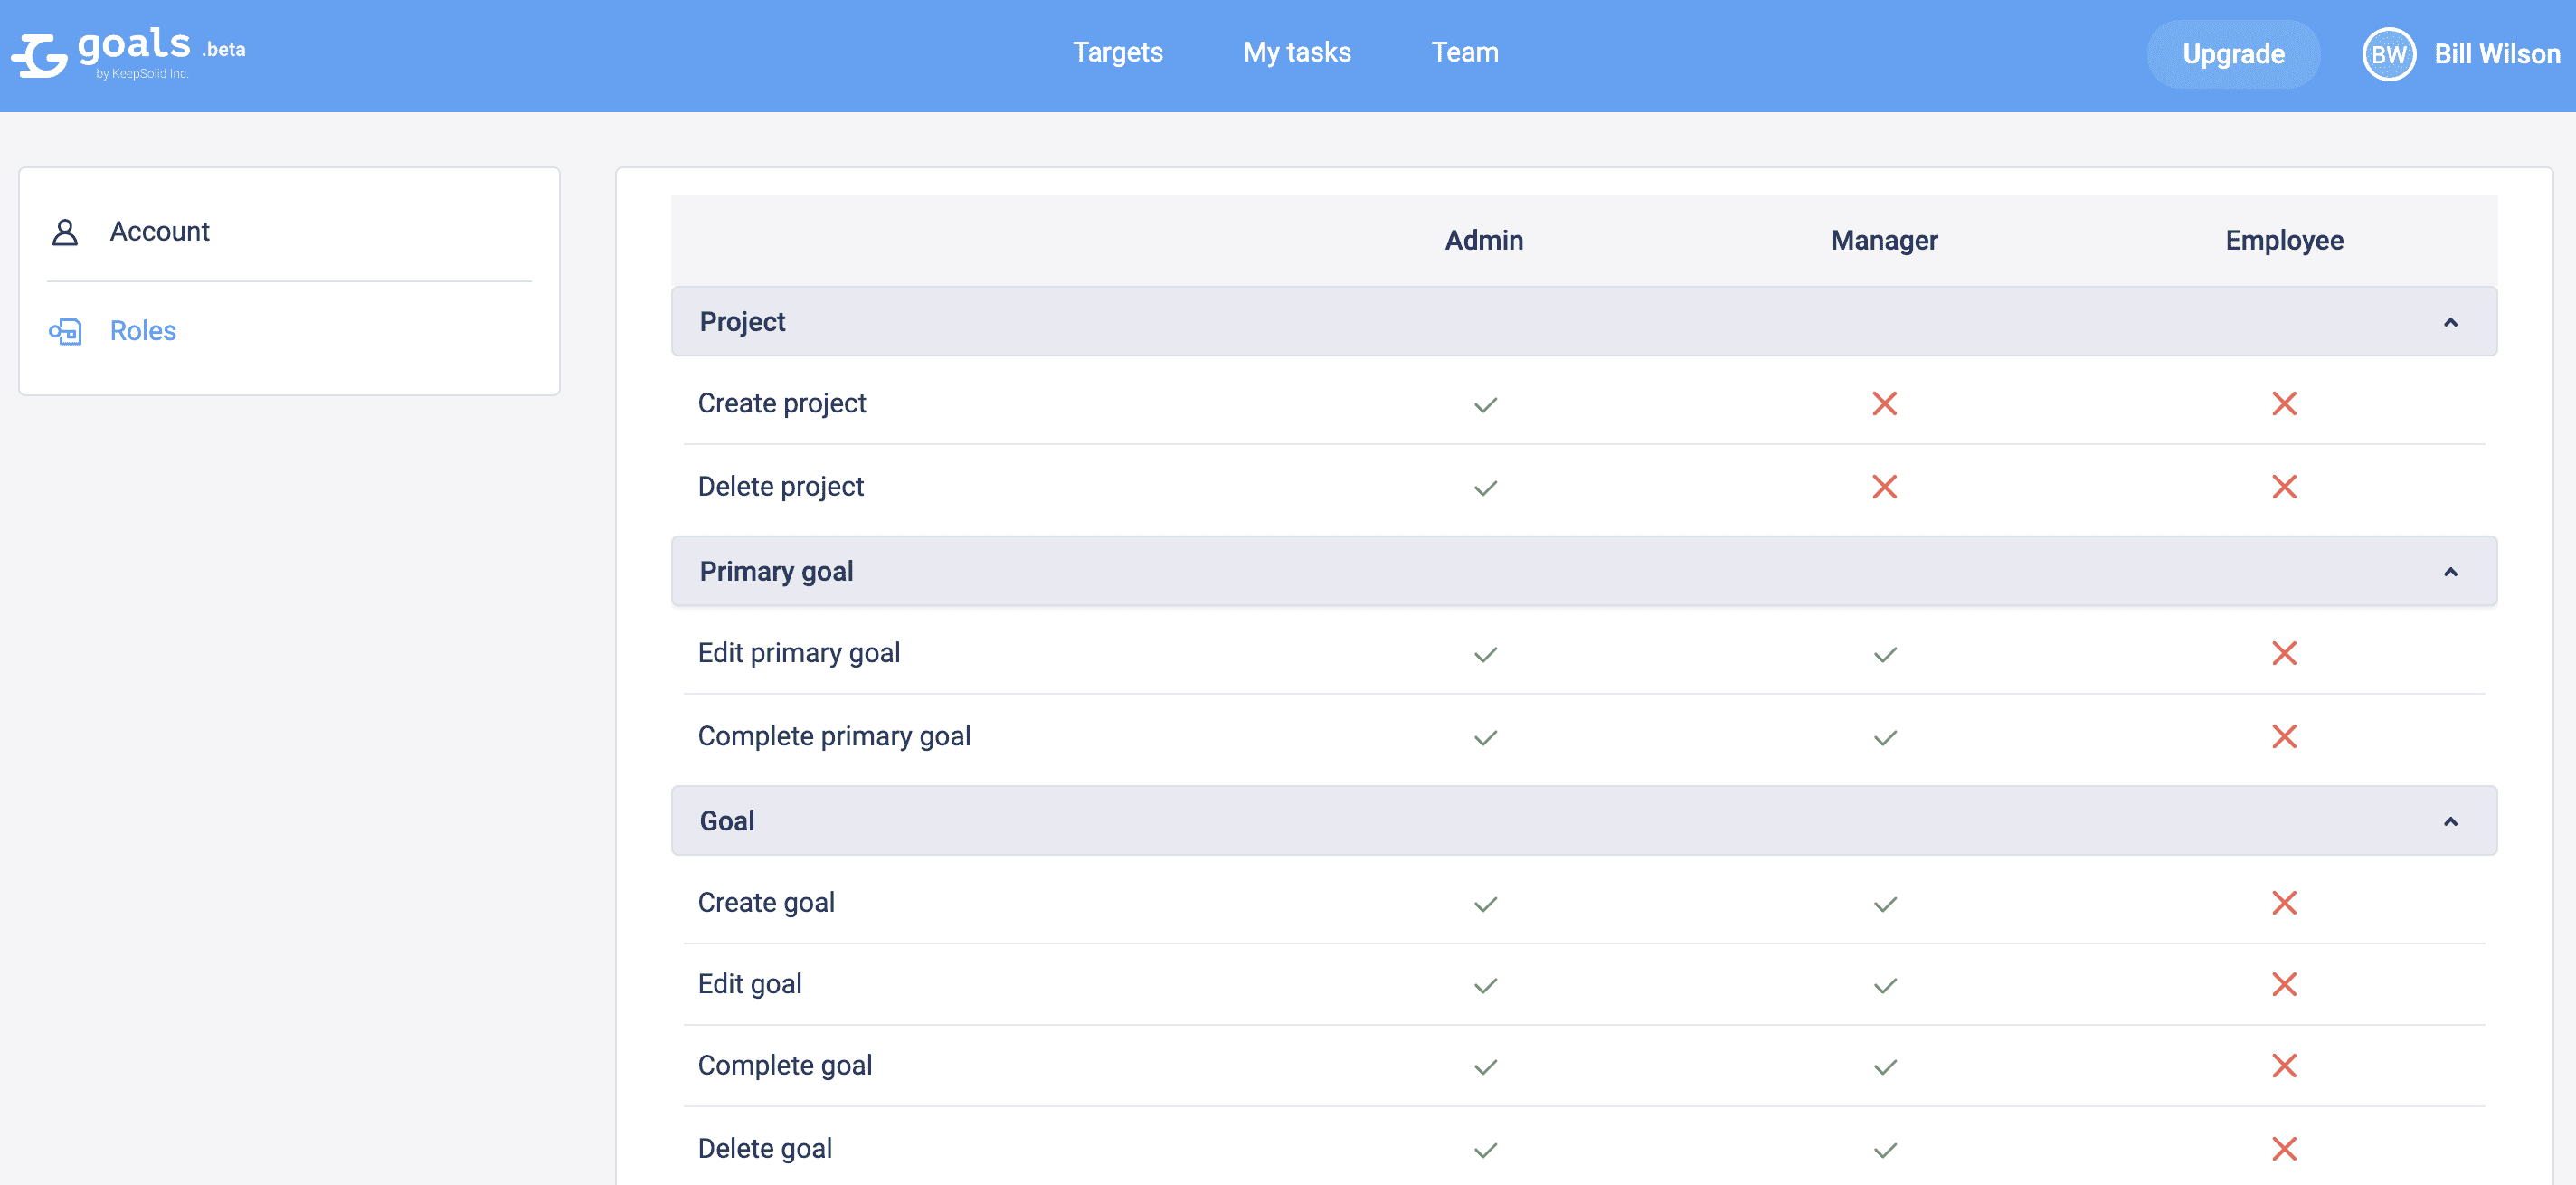2576x1185 pixels.
Task: Click the Goals logo icon
Action: pos(40,55)
